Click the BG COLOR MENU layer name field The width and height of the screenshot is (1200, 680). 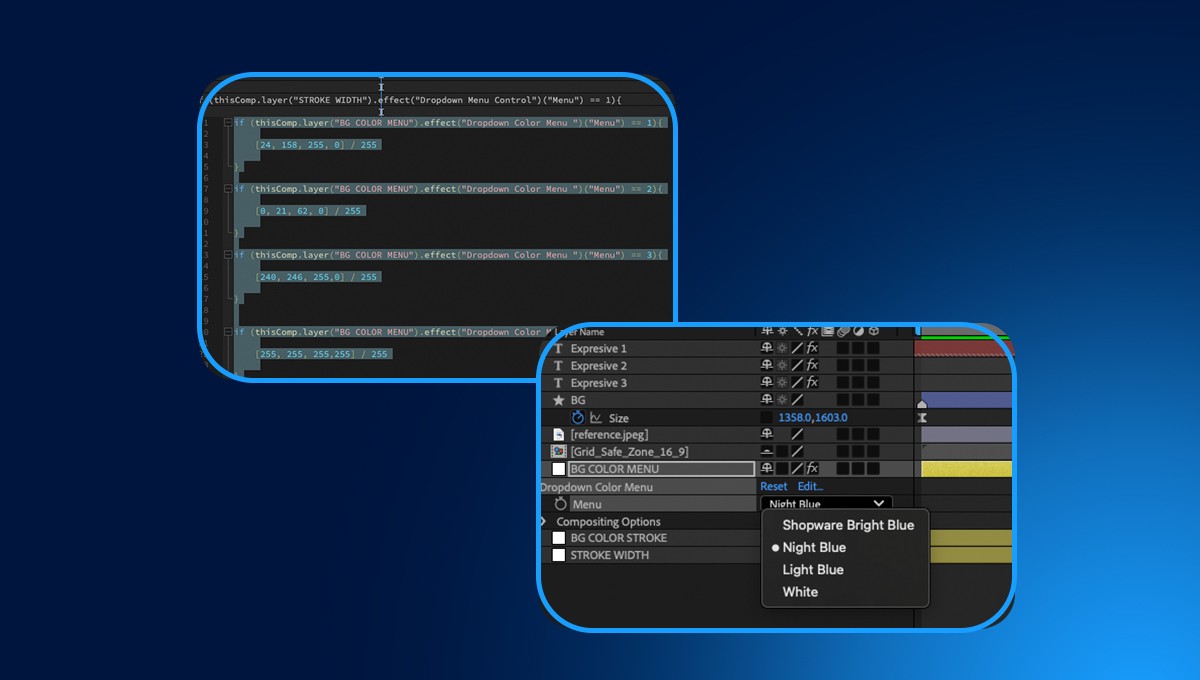click(x=661, y=469)
